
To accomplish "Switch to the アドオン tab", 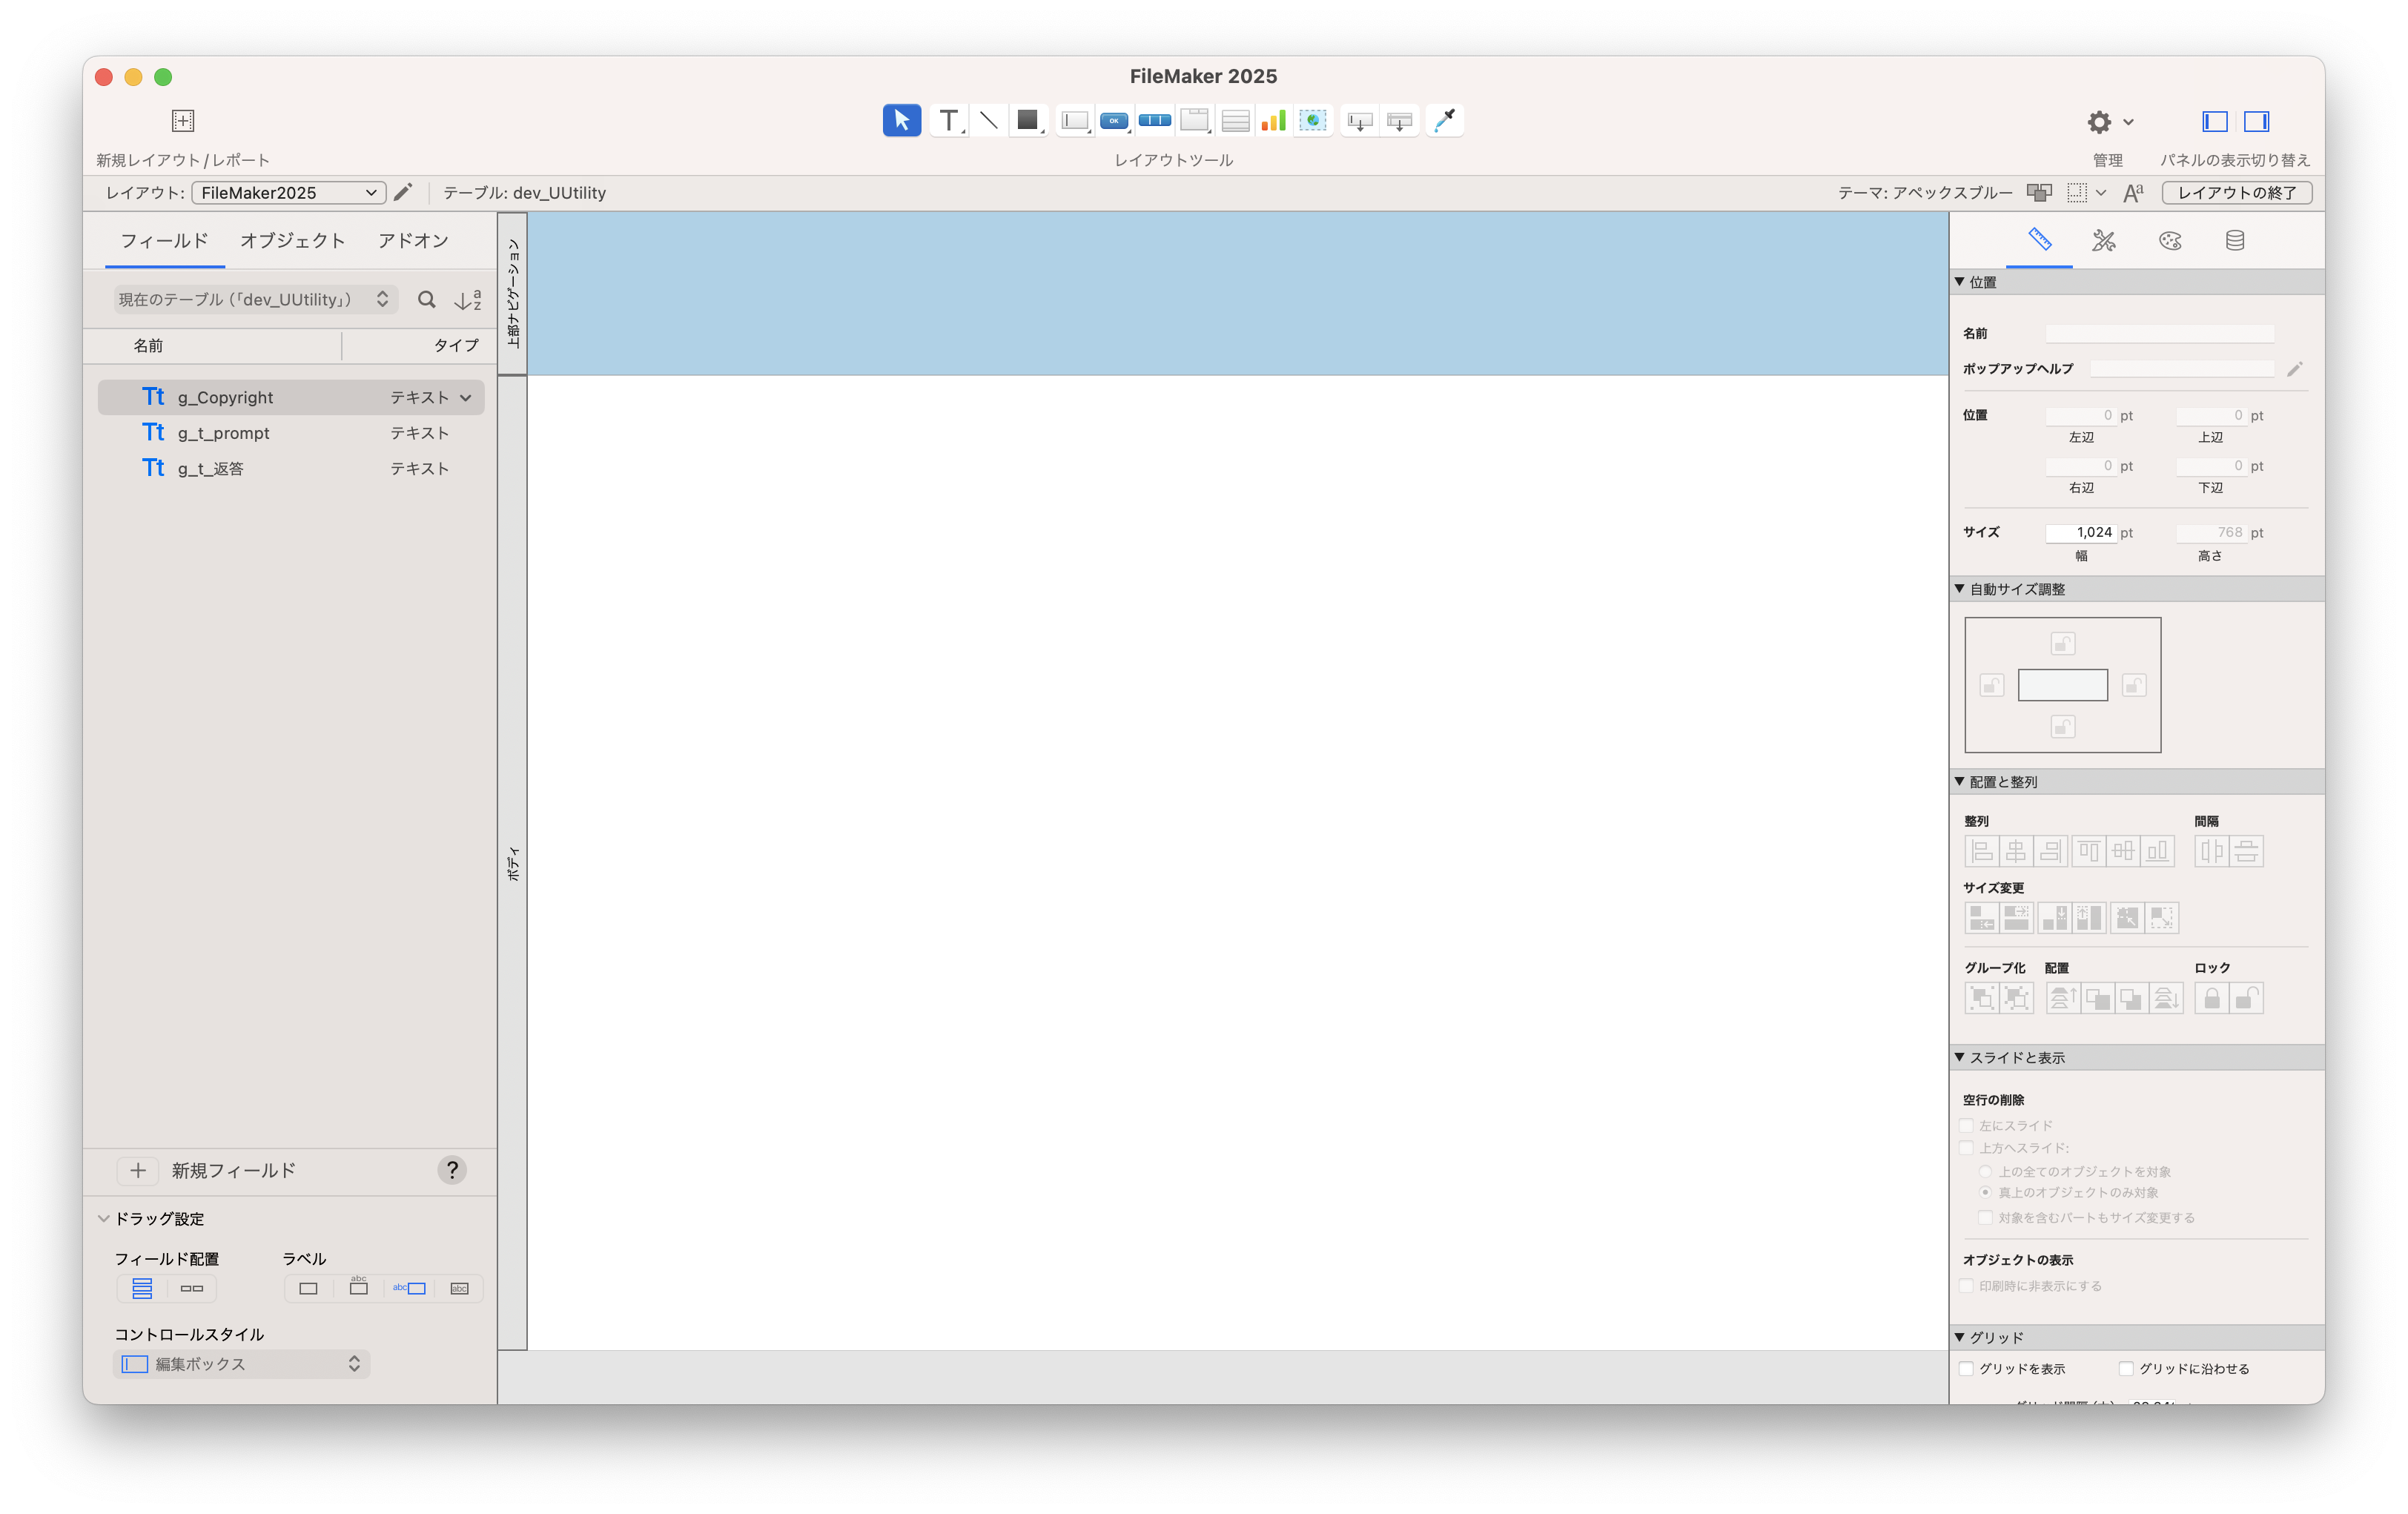I will tap(413, 240).
